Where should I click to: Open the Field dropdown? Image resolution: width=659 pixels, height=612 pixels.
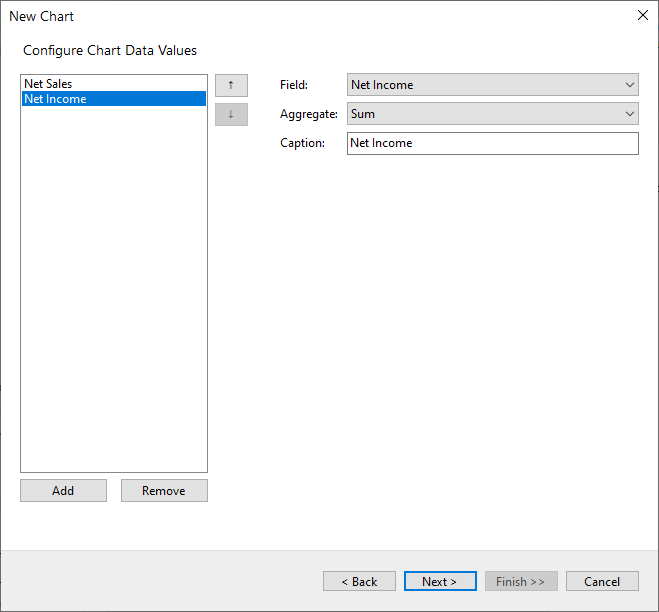coord(493,85)
